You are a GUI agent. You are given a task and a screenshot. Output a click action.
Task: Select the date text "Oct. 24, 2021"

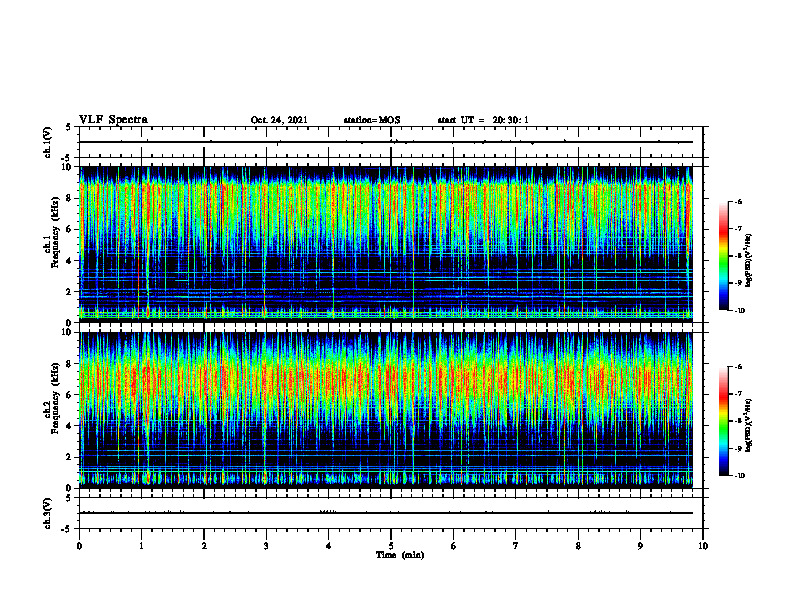coord(279,120)
